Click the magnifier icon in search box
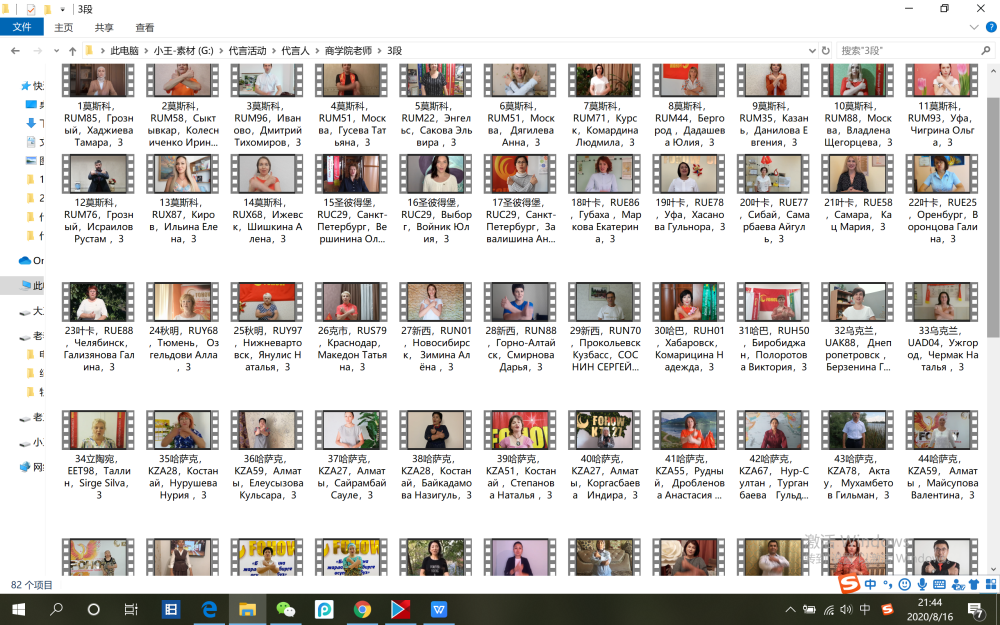1000x625 pixels. click(986, 50)
